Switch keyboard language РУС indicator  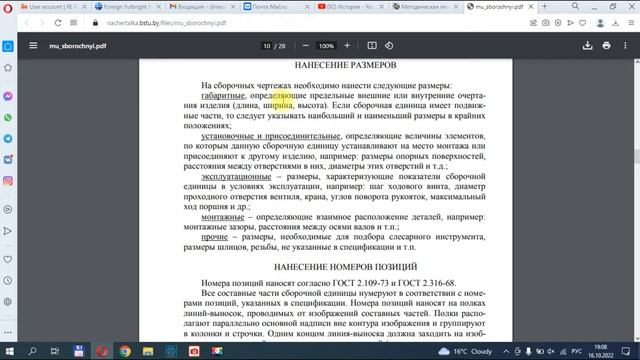coord(576,351)
